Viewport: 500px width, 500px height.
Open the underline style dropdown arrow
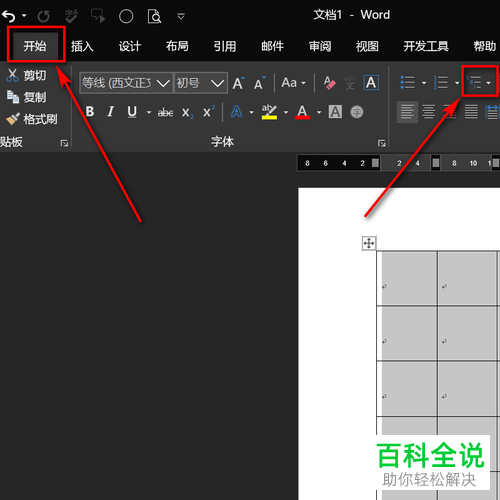[x=149, y=113]
